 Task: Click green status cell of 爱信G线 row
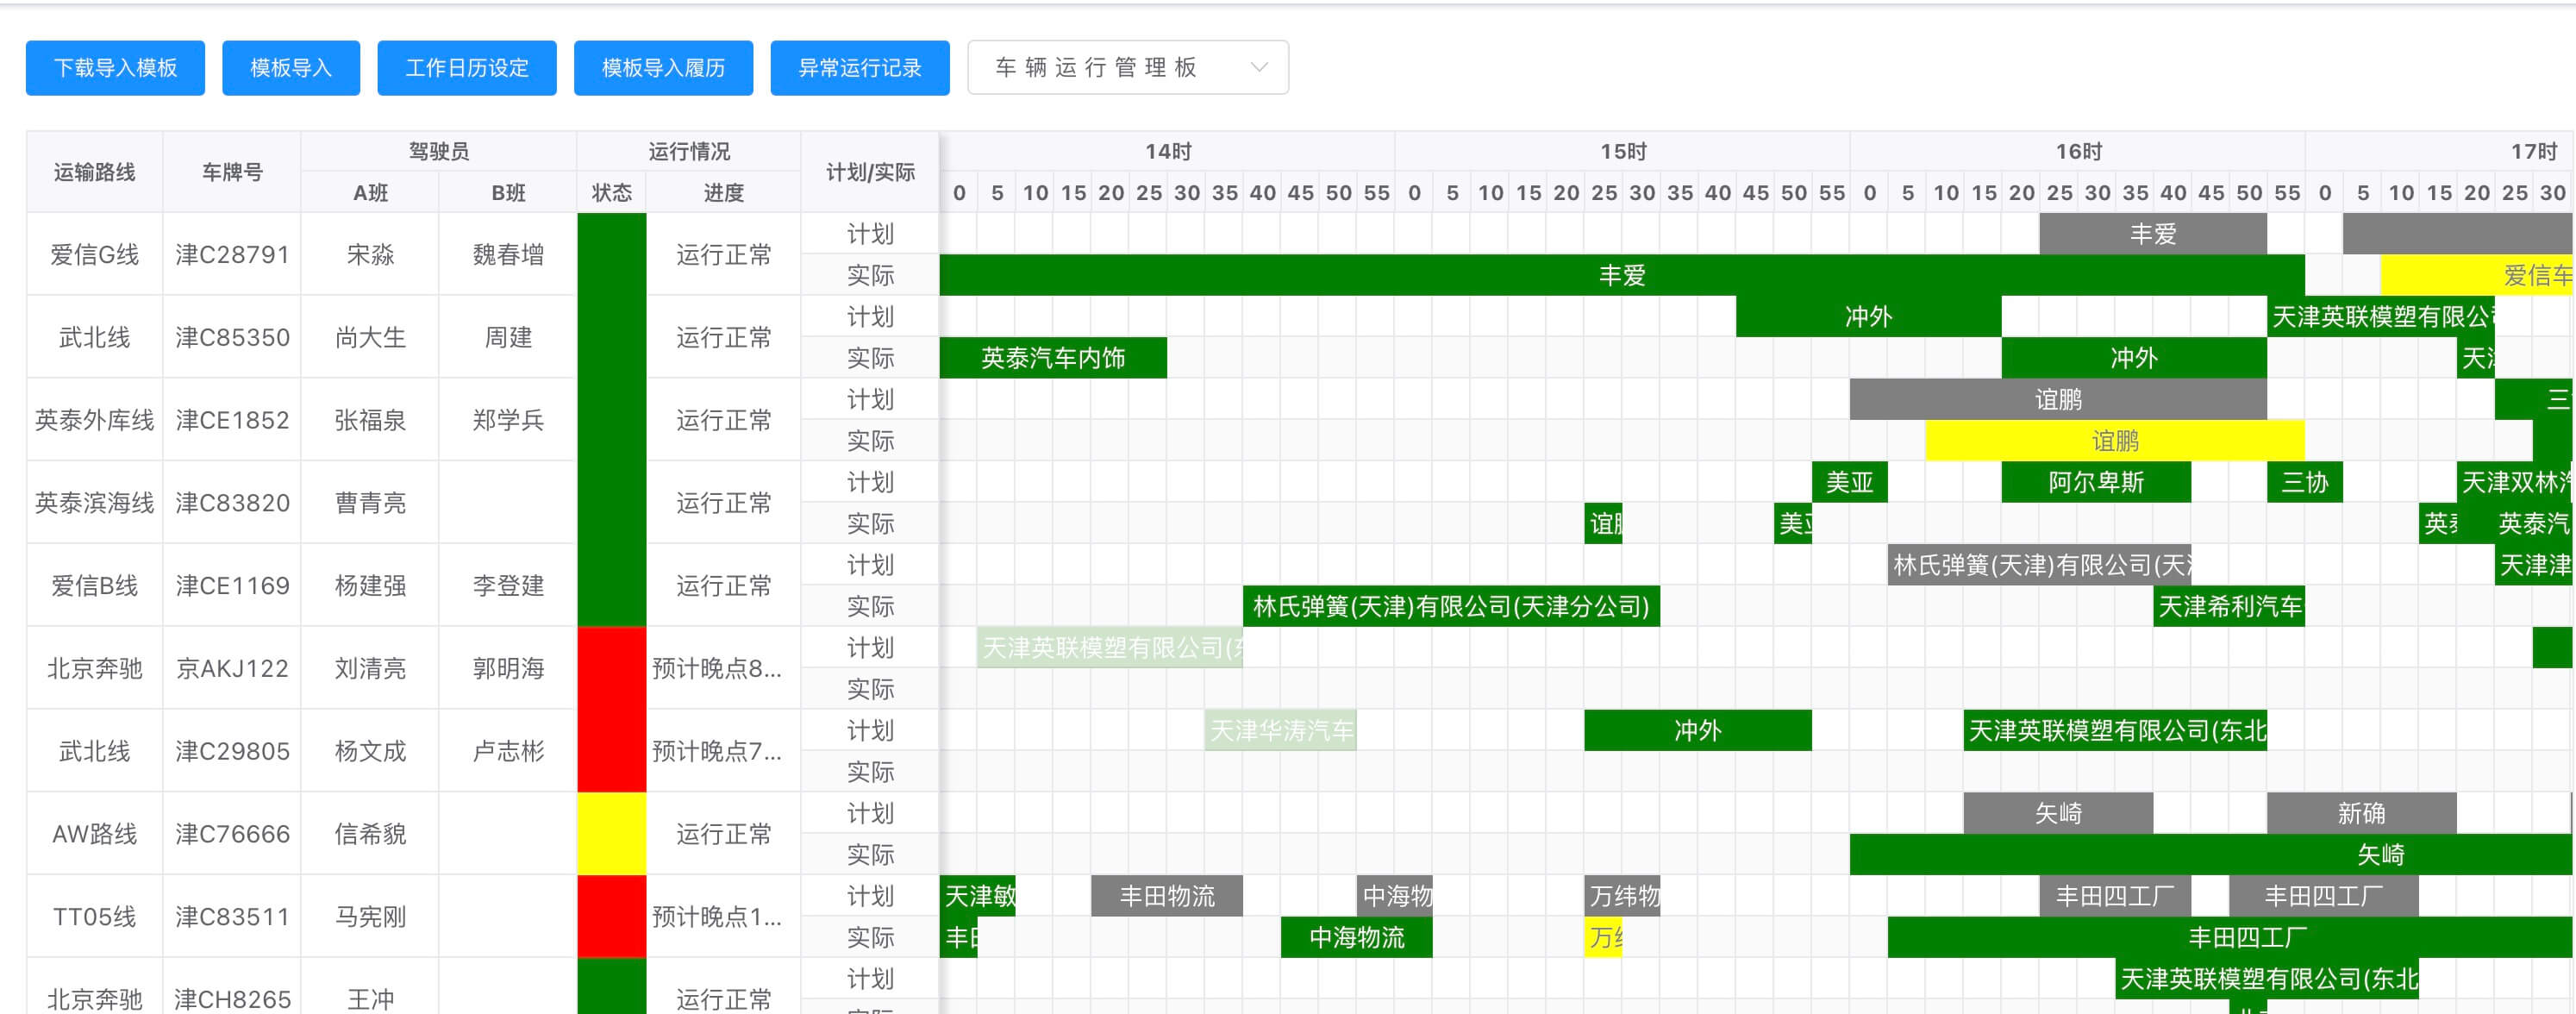(612, 254)
